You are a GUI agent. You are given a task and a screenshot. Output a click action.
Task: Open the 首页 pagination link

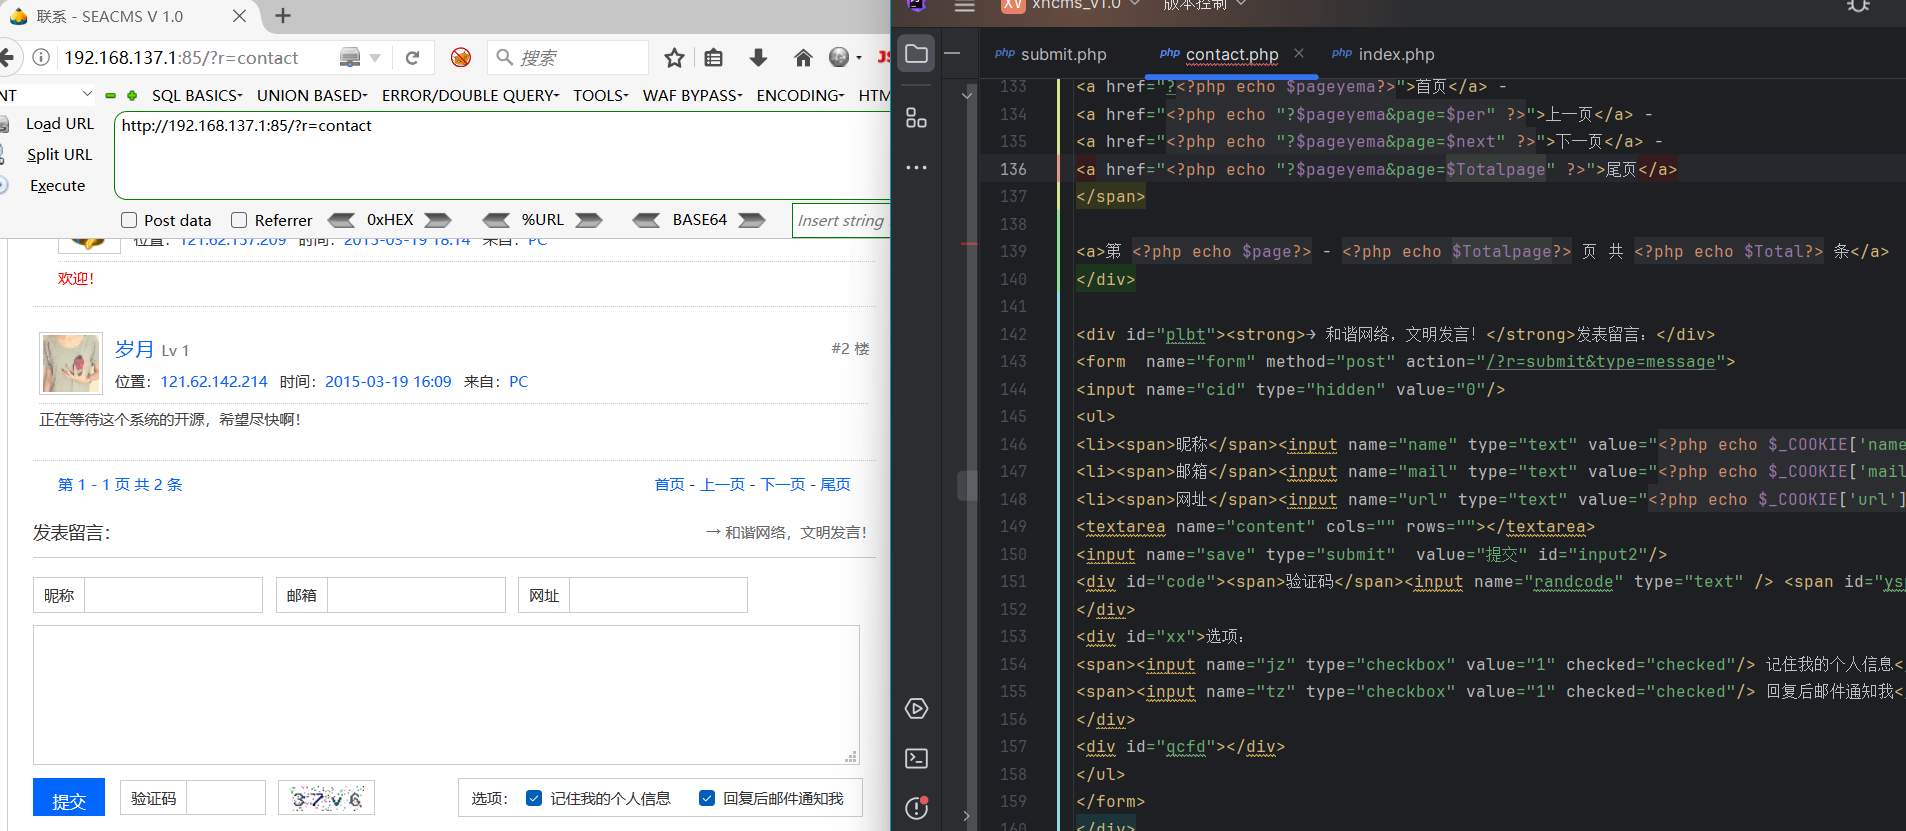[x=669, y=484]
